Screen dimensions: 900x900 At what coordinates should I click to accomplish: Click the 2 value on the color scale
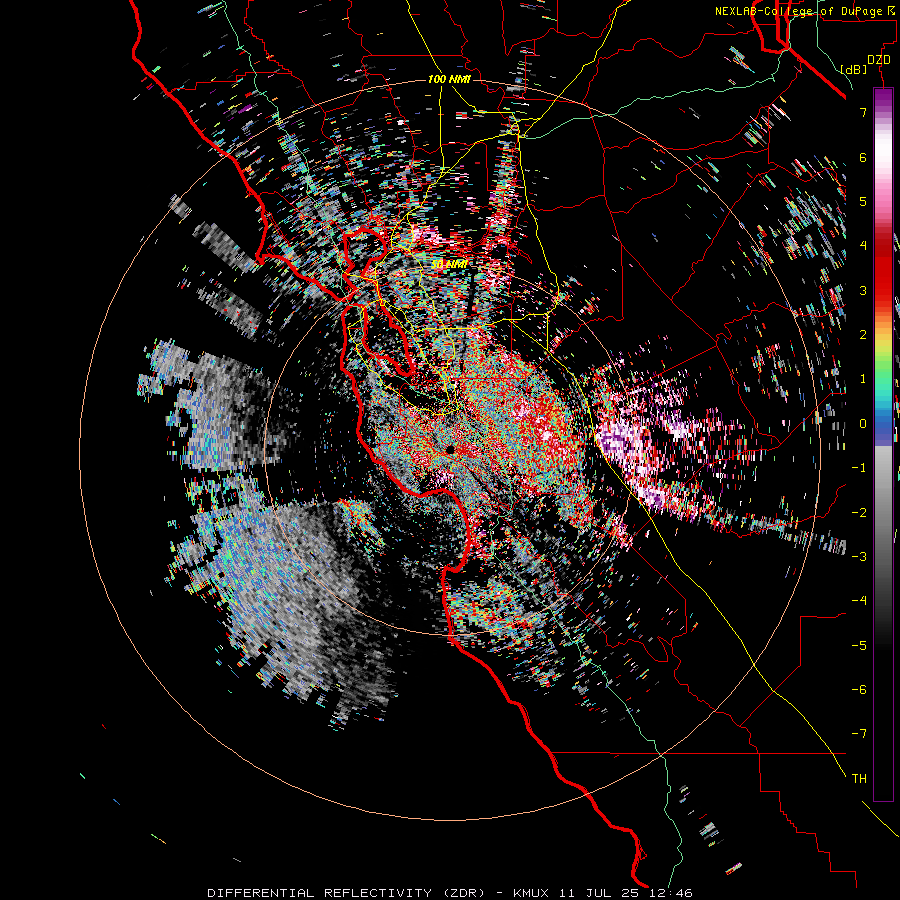863,335
